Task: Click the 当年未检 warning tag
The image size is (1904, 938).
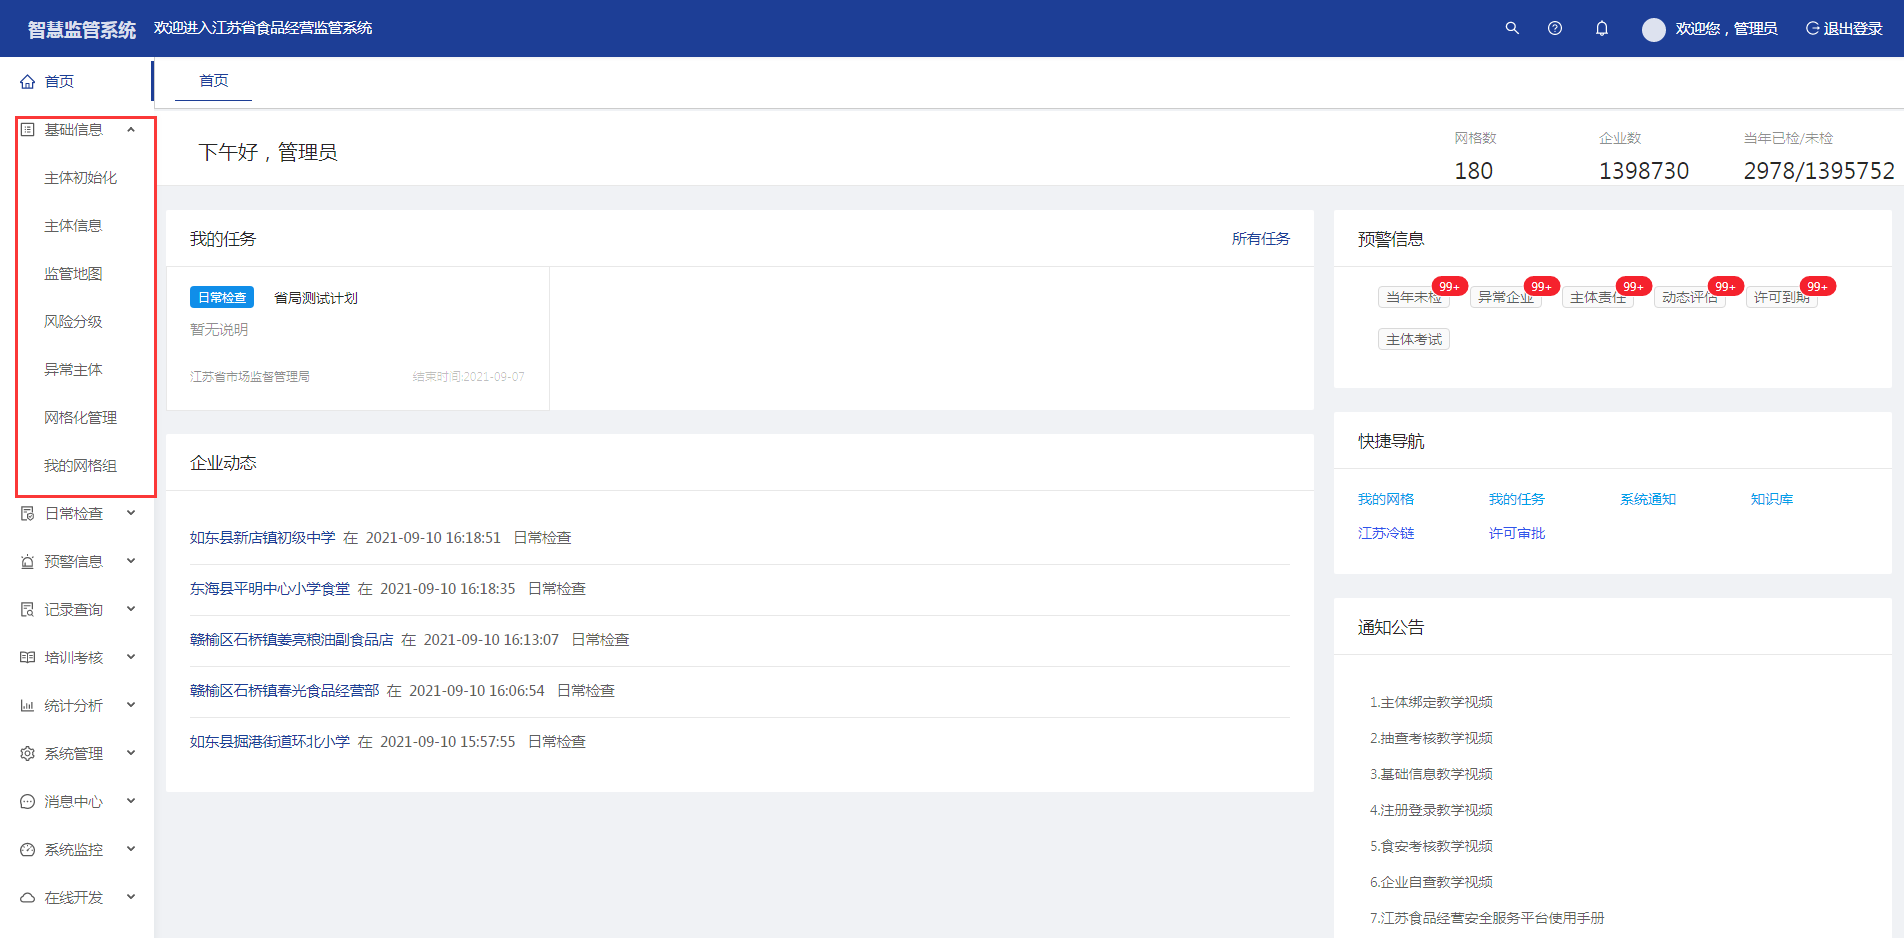Action: click(x=1413, y=297)
